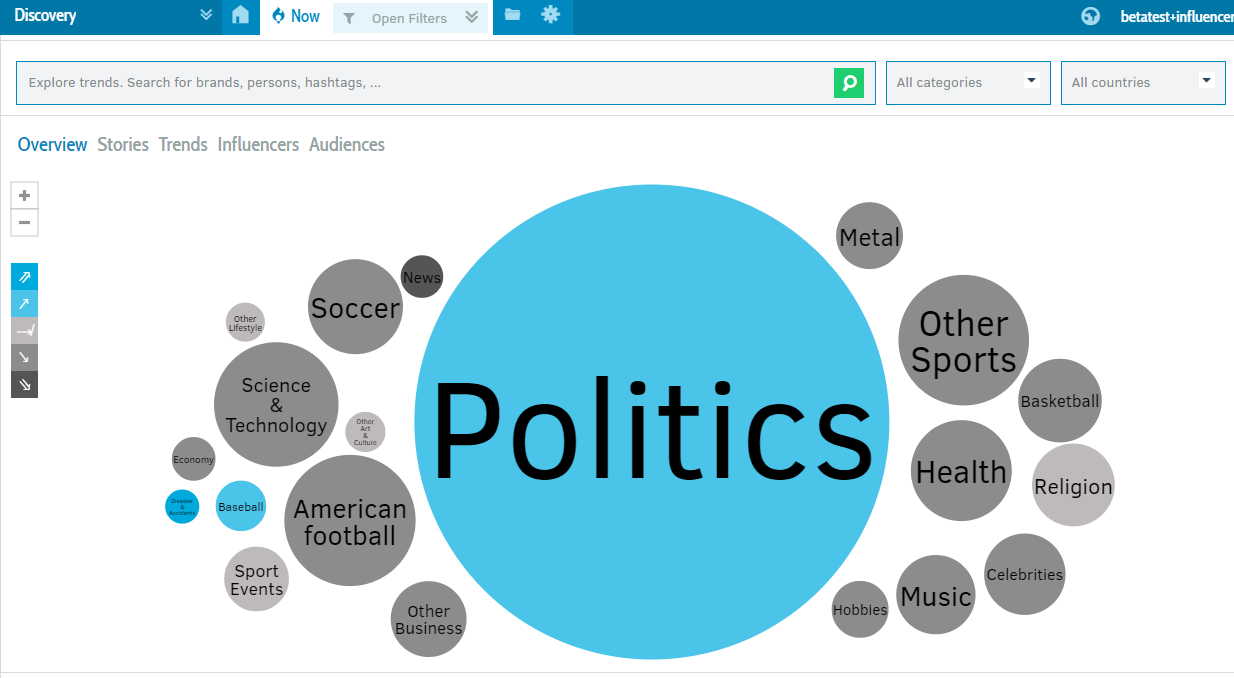Switch to the Stories tab

[x=123, y=145]
